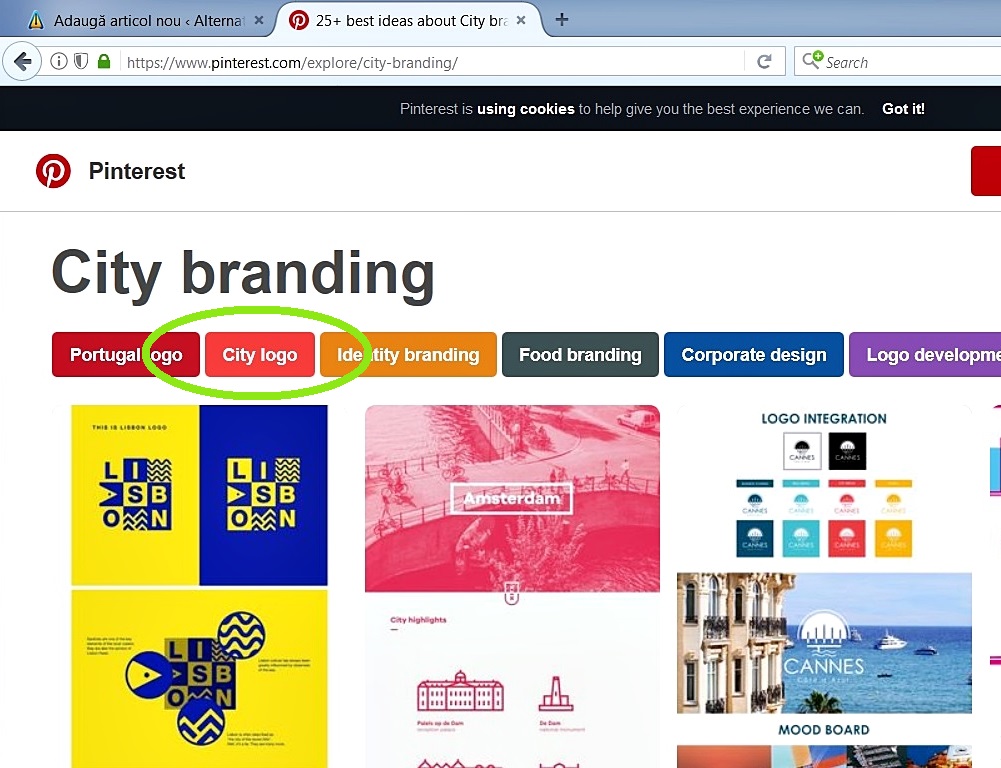Image resolution: width=1001 pixels, height=768 pixels.
Task: Open the Amsterdam pin image
Action: click(512, 499)
